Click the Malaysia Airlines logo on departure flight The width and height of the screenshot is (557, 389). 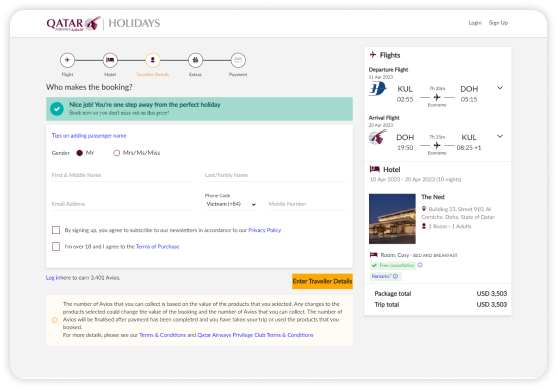[x=377, y=89]
